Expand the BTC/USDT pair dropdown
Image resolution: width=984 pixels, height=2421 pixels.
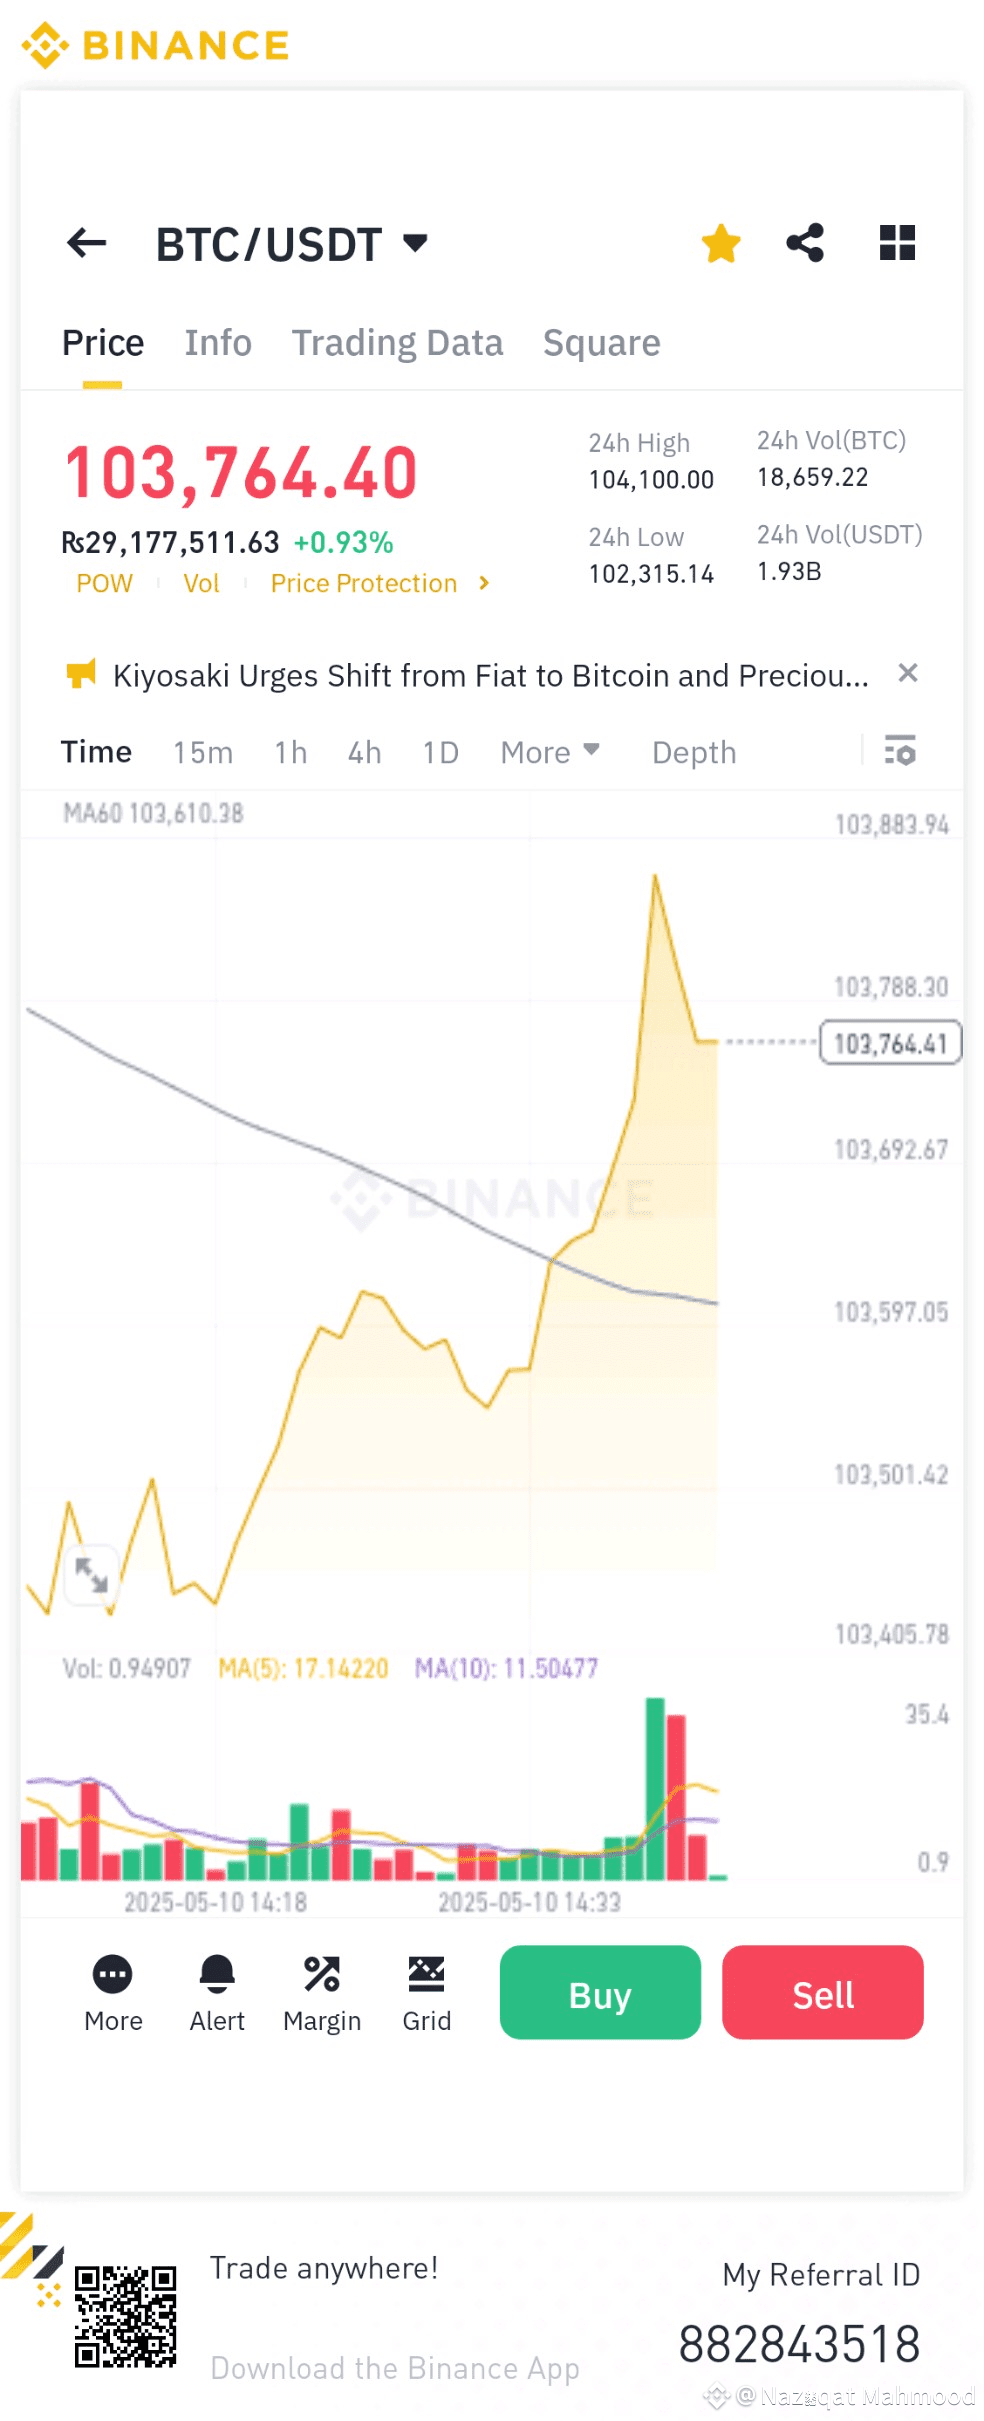pos(415,243)
